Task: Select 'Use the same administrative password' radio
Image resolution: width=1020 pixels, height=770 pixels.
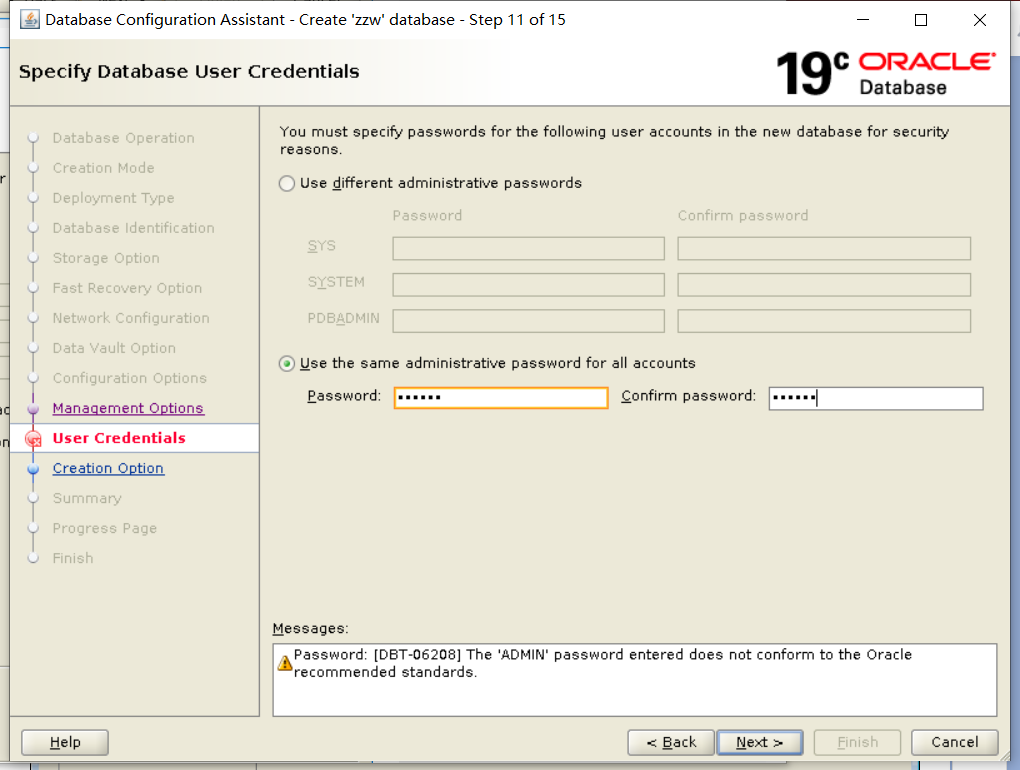Action: click(x=287, y=364)
